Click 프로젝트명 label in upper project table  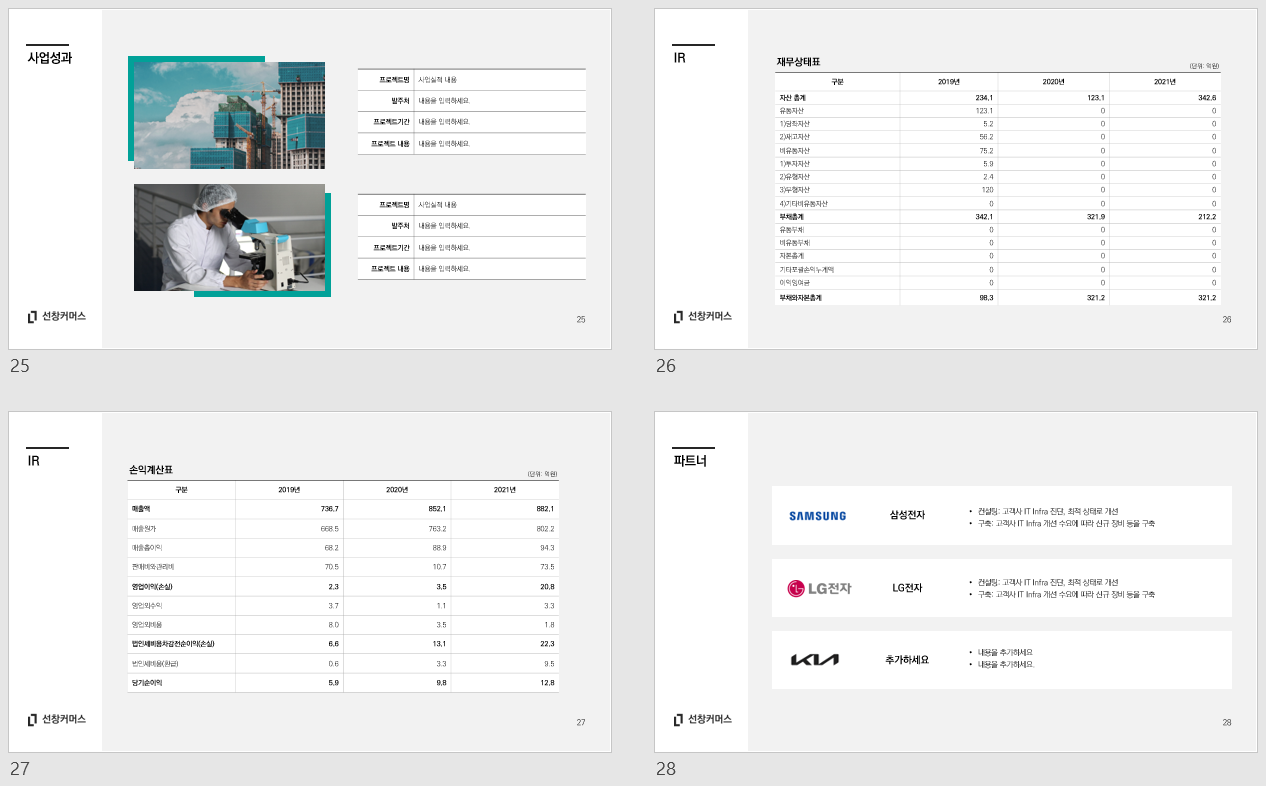click(395, 80)
